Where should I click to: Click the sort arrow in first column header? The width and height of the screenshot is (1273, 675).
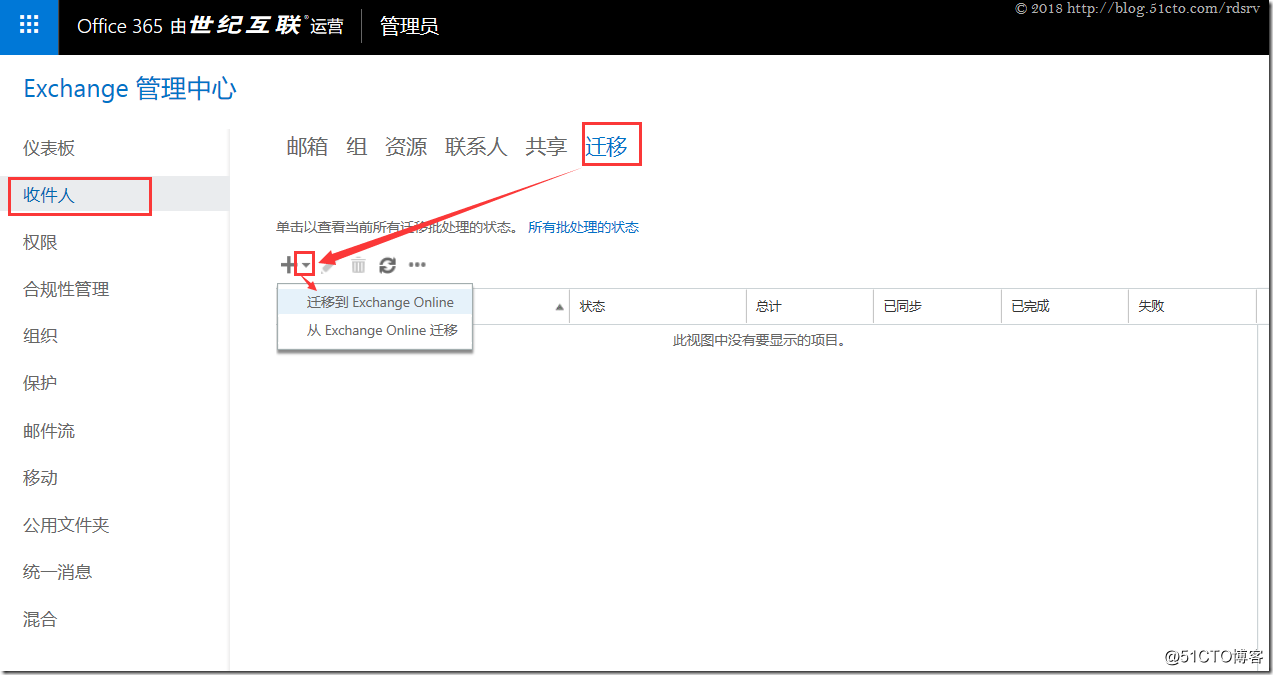pos(559,307)
